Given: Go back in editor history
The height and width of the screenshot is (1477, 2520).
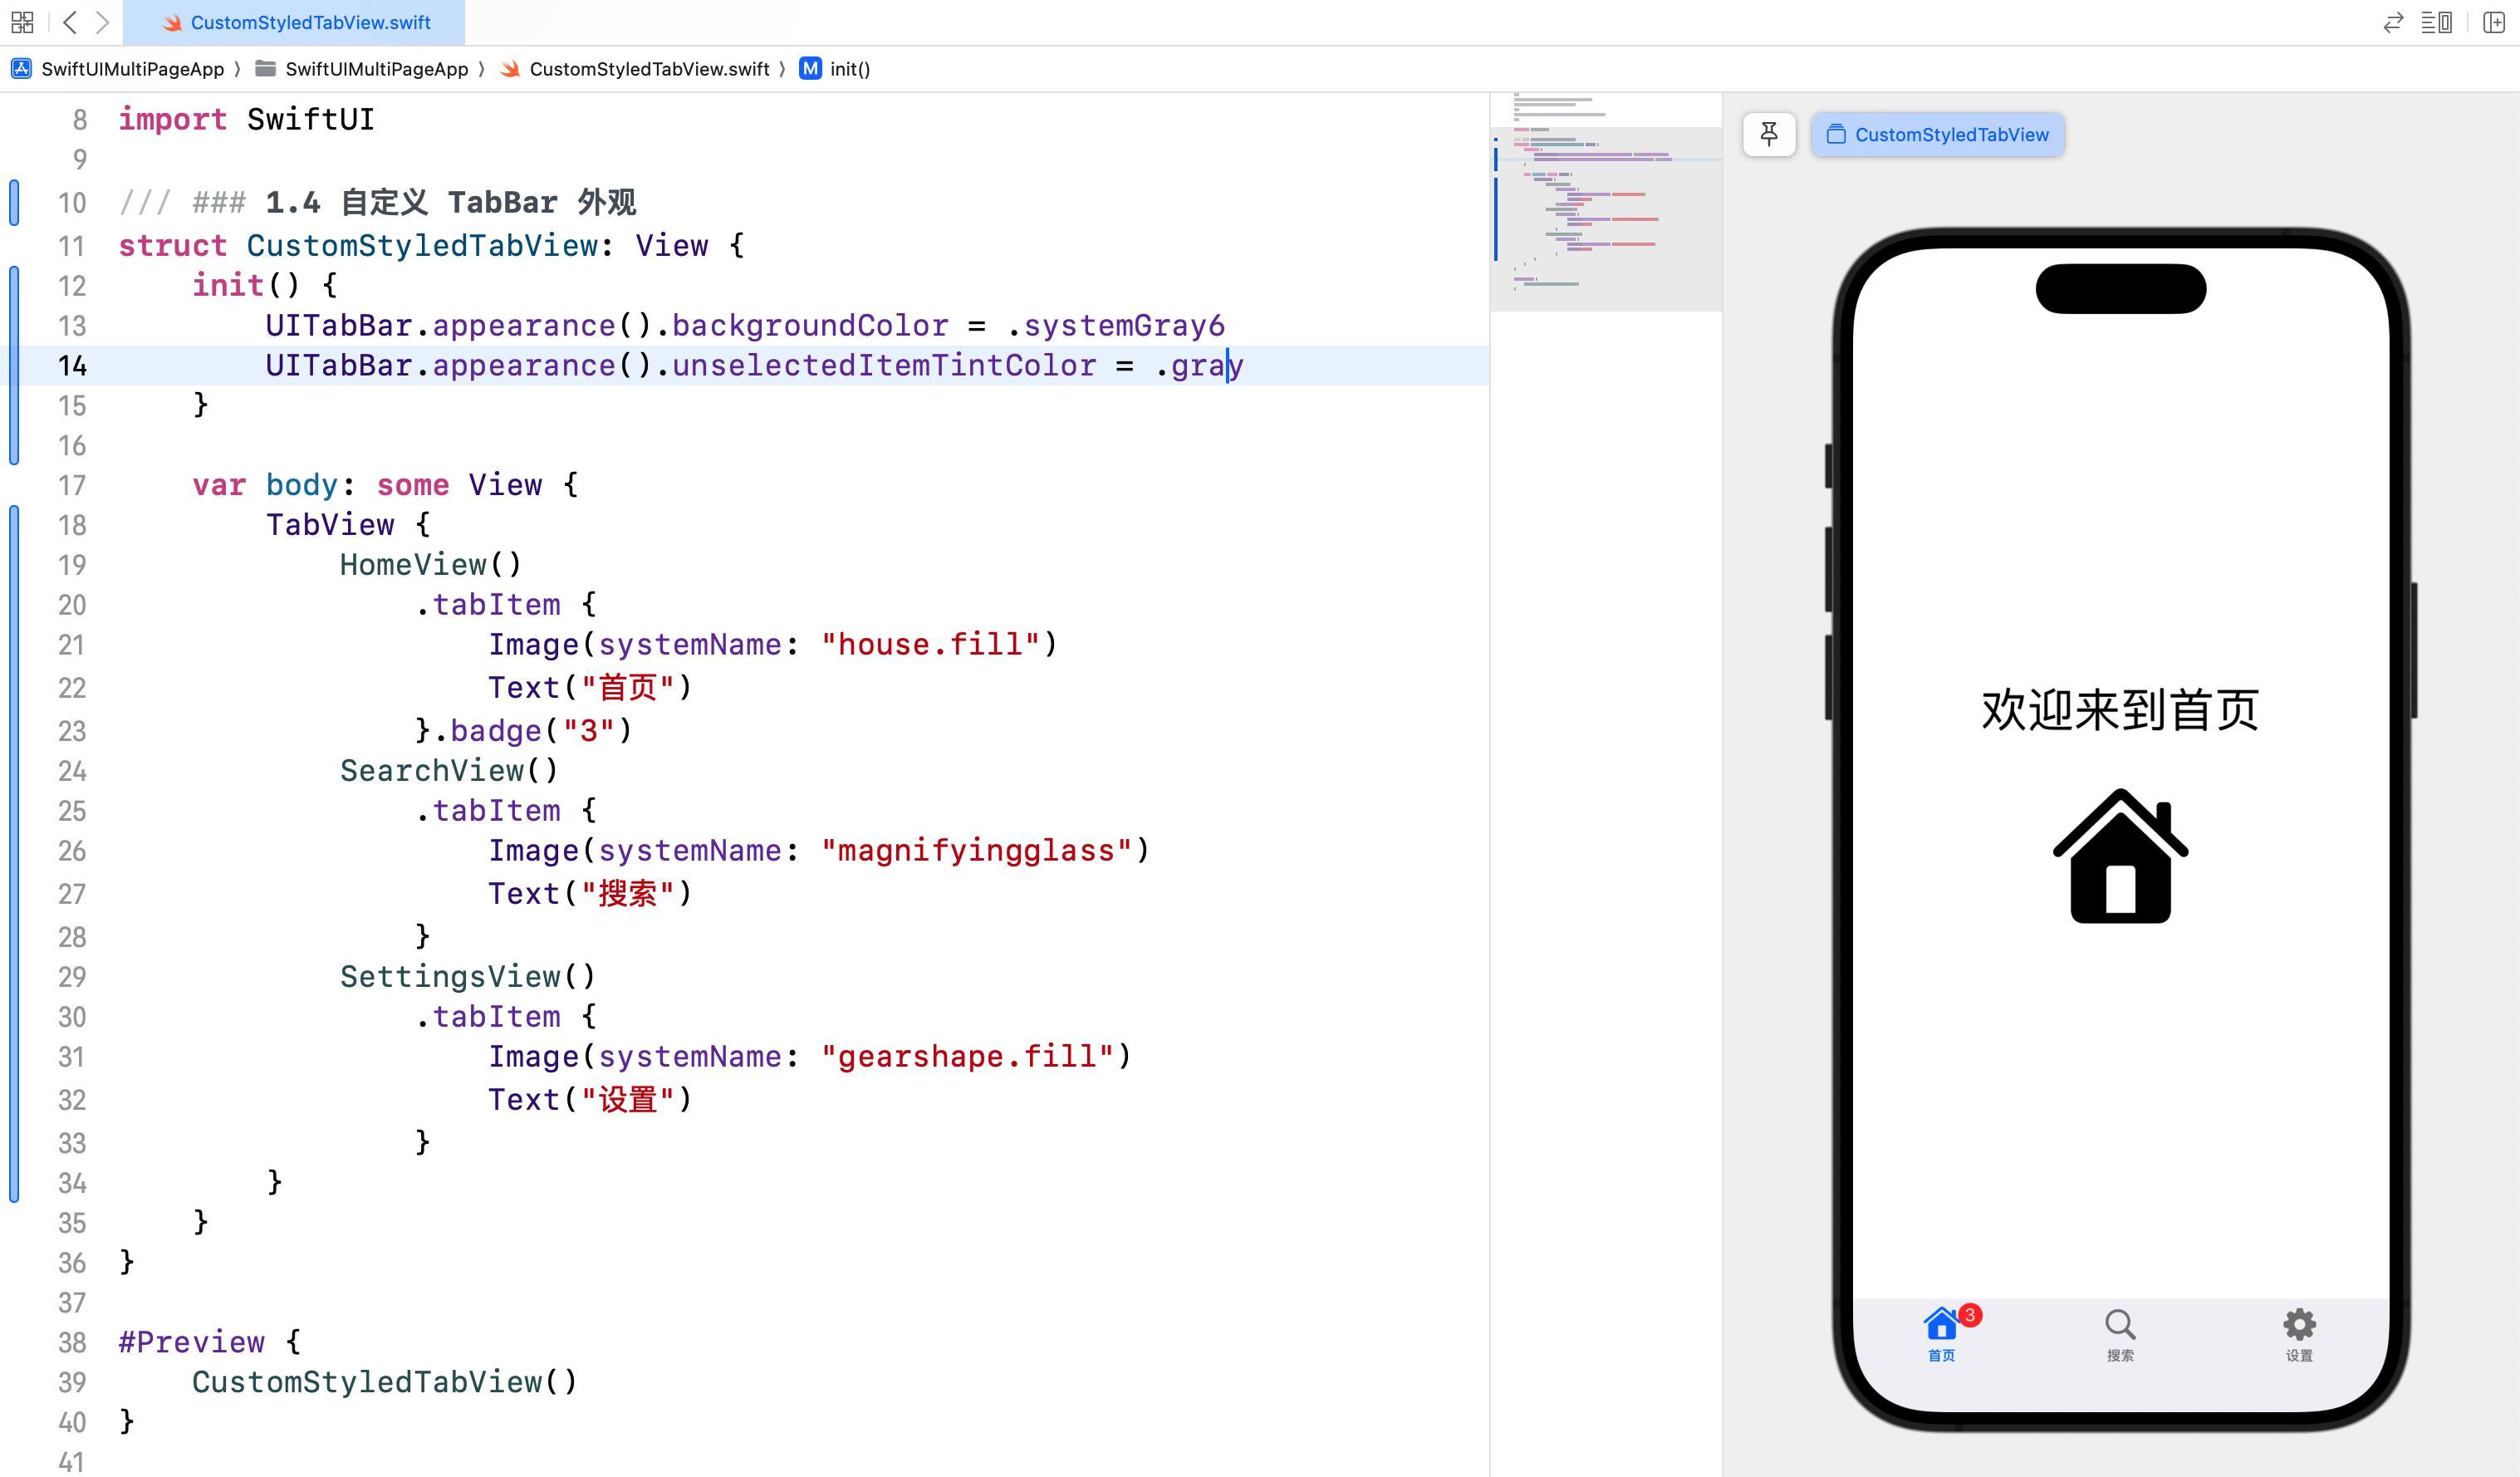Looking at the screenshot, I should tap(70, 22).
